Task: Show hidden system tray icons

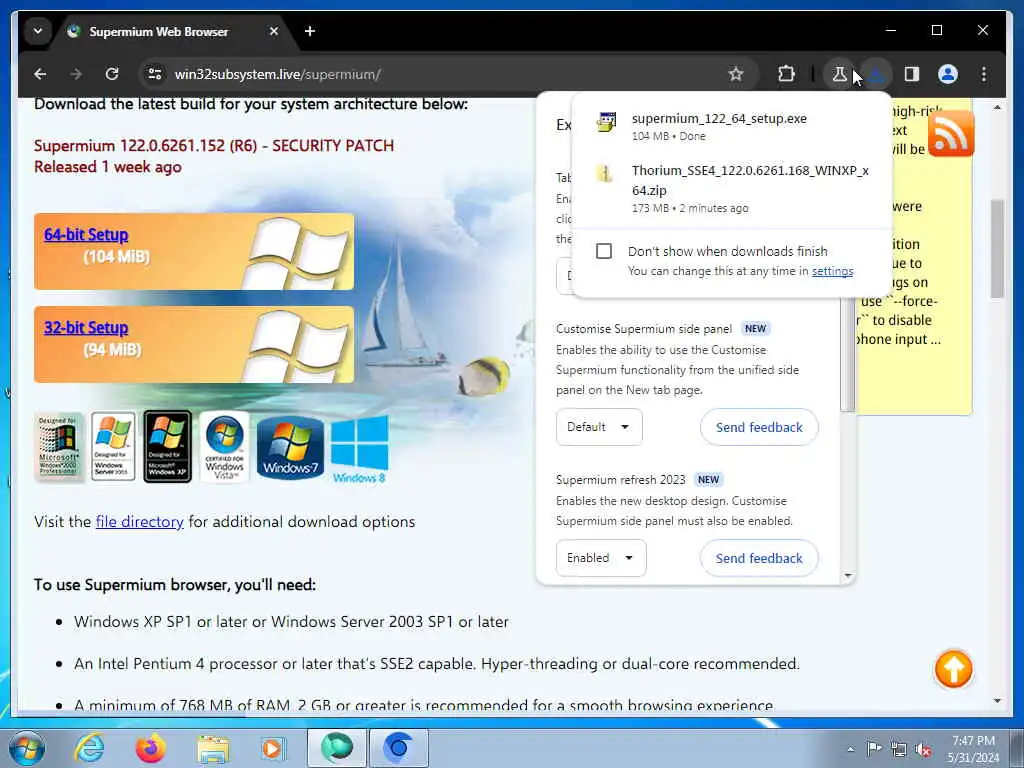Action: coord(850,750)
